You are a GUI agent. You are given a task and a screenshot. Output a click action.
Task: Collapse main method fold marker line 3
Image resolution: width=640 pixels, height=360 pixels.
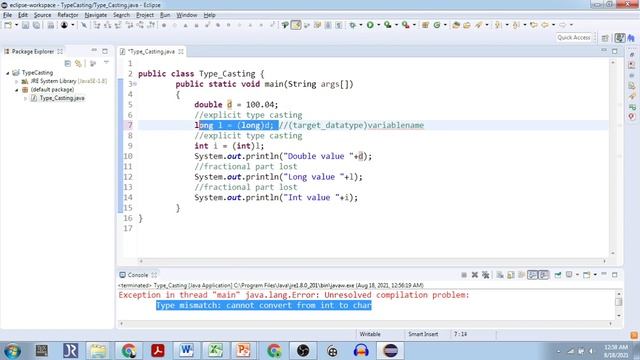[135, 84]
